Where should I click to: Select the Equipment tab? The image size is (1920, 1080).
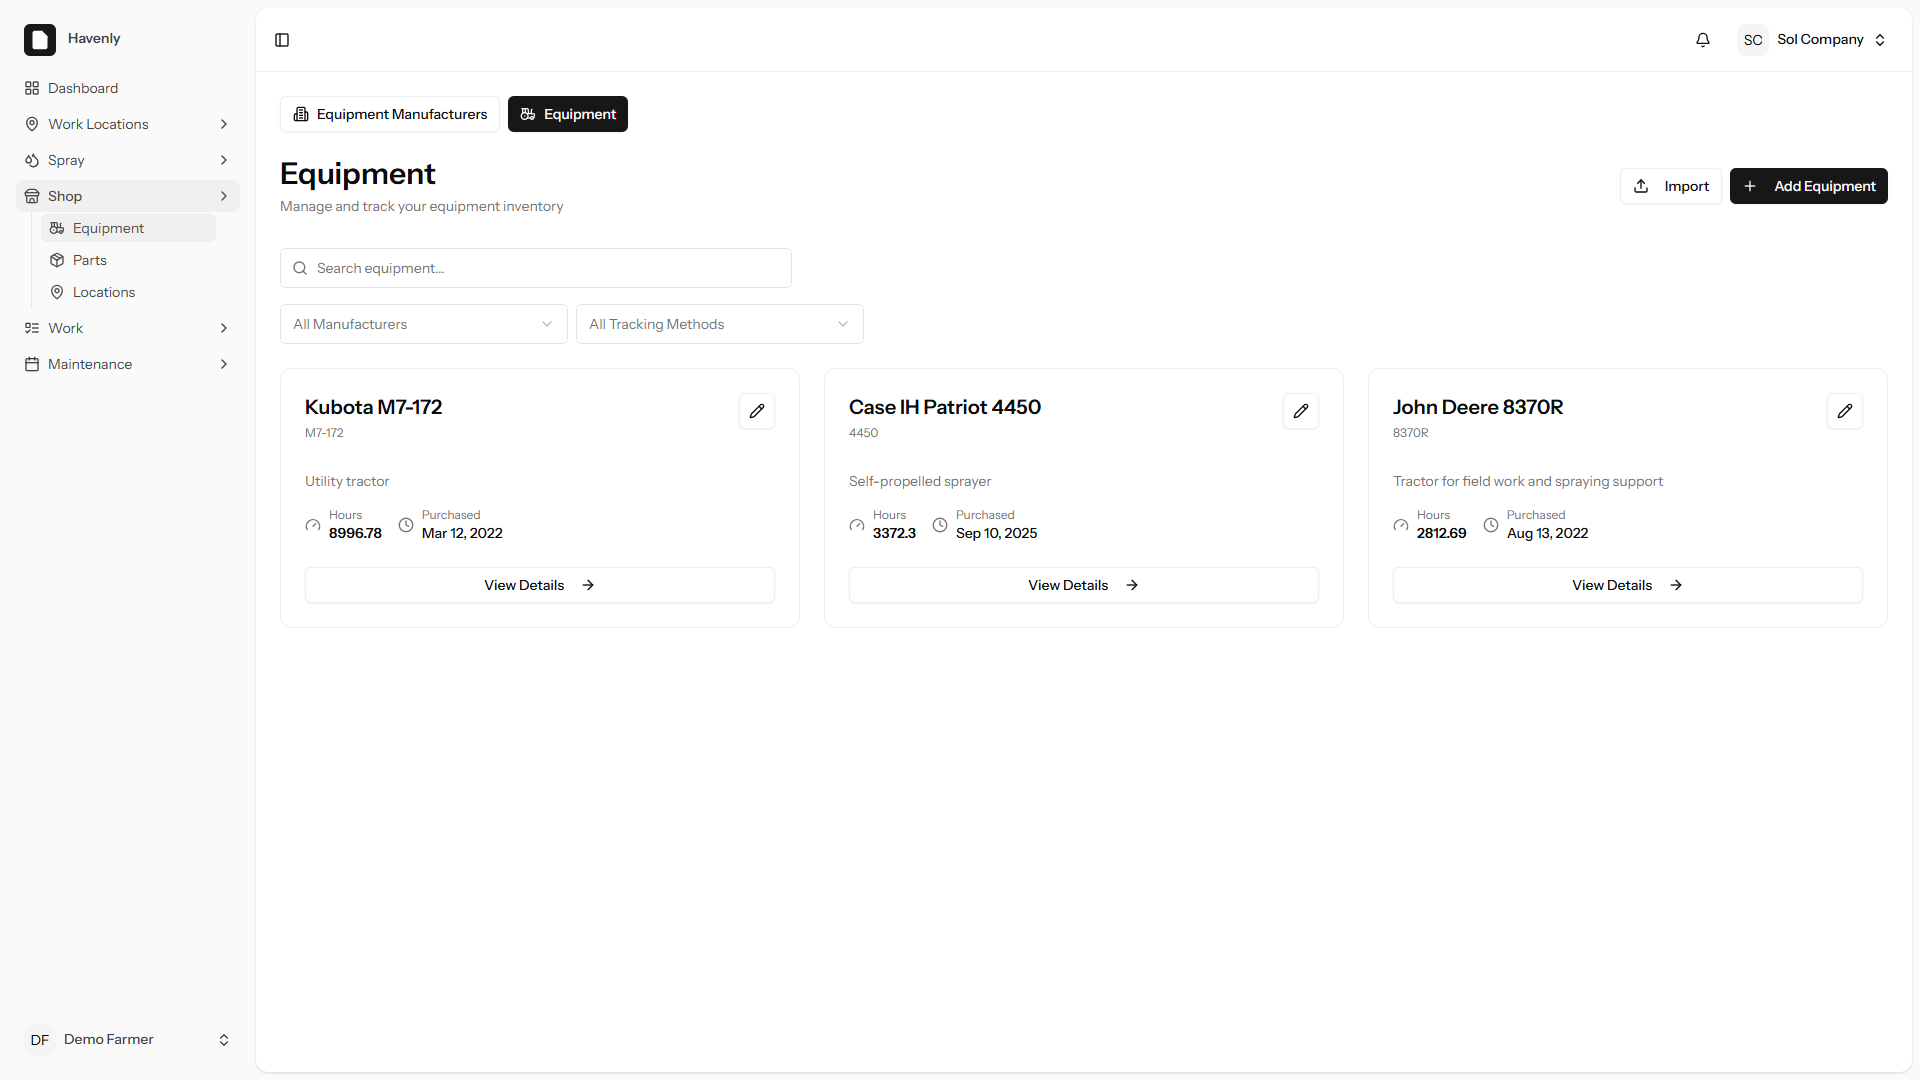(x=568, y=114)
